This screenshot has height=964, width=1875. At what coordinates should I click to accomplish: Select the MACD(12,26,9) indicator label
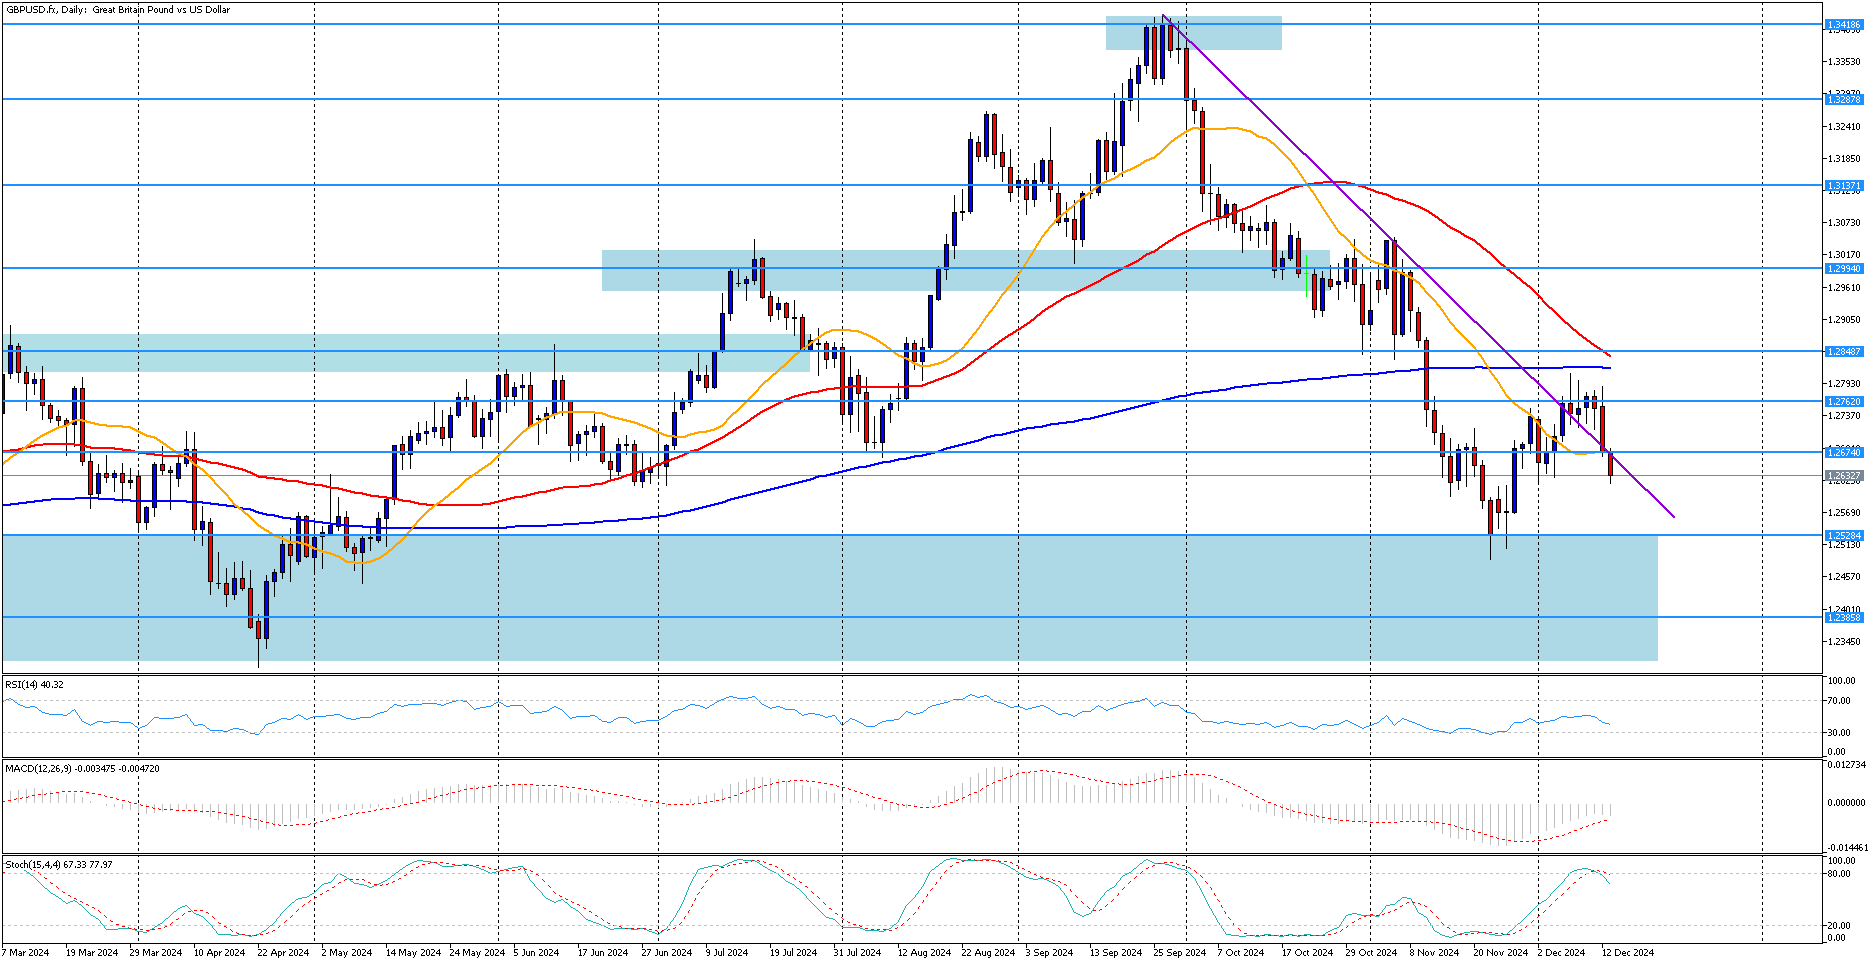point(82,768)
